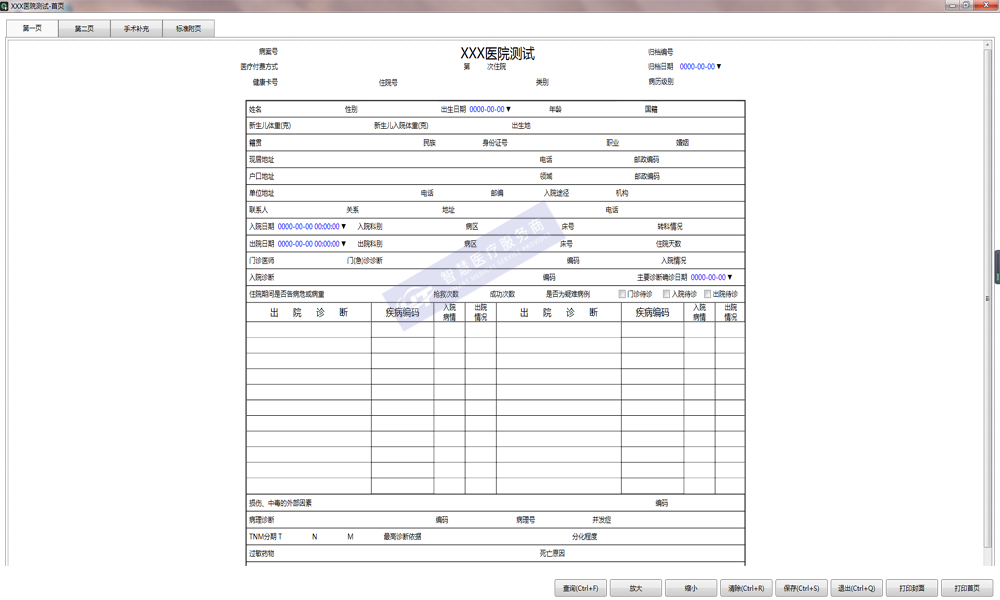This screenshot has height=600, width=1000.
Task: Open the 手术补充 tab
Action: coord(136,29)
